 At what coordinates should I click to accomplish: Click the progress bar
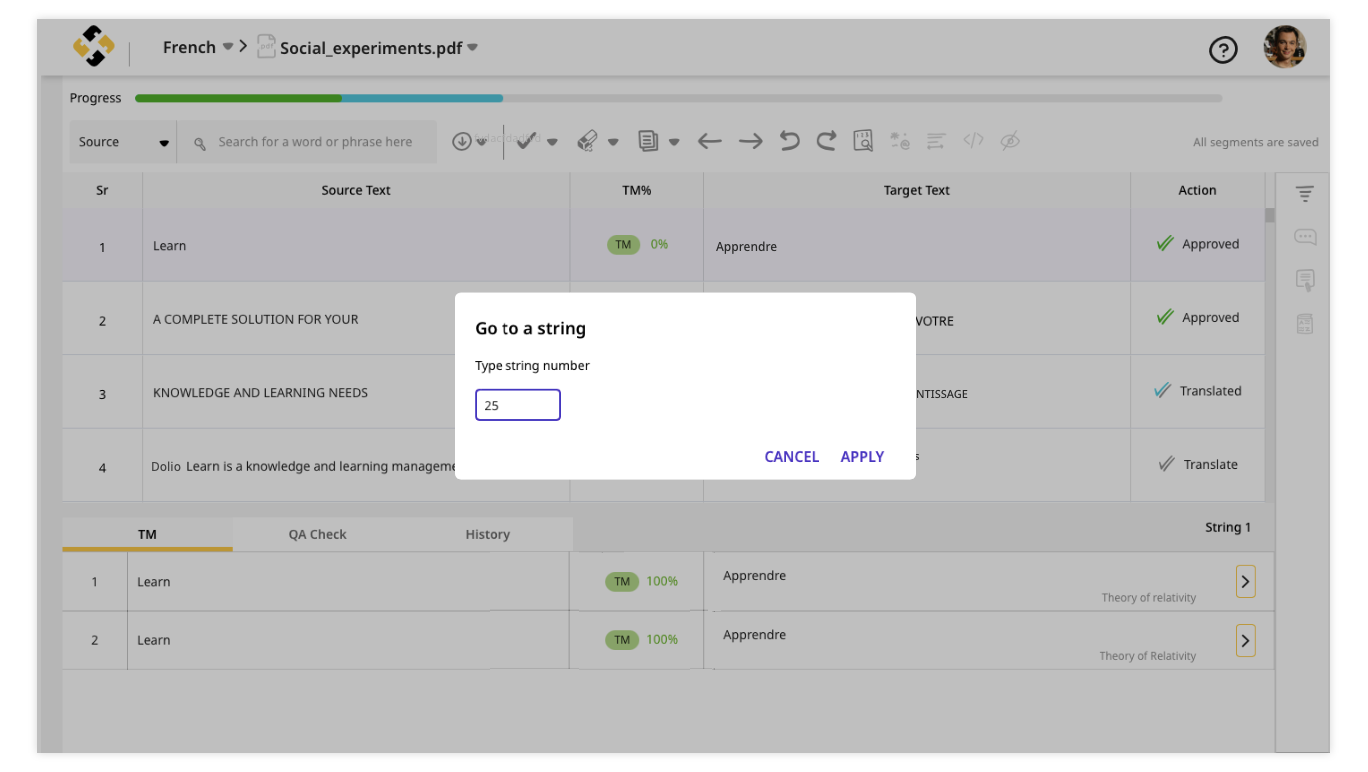point(678,98)
